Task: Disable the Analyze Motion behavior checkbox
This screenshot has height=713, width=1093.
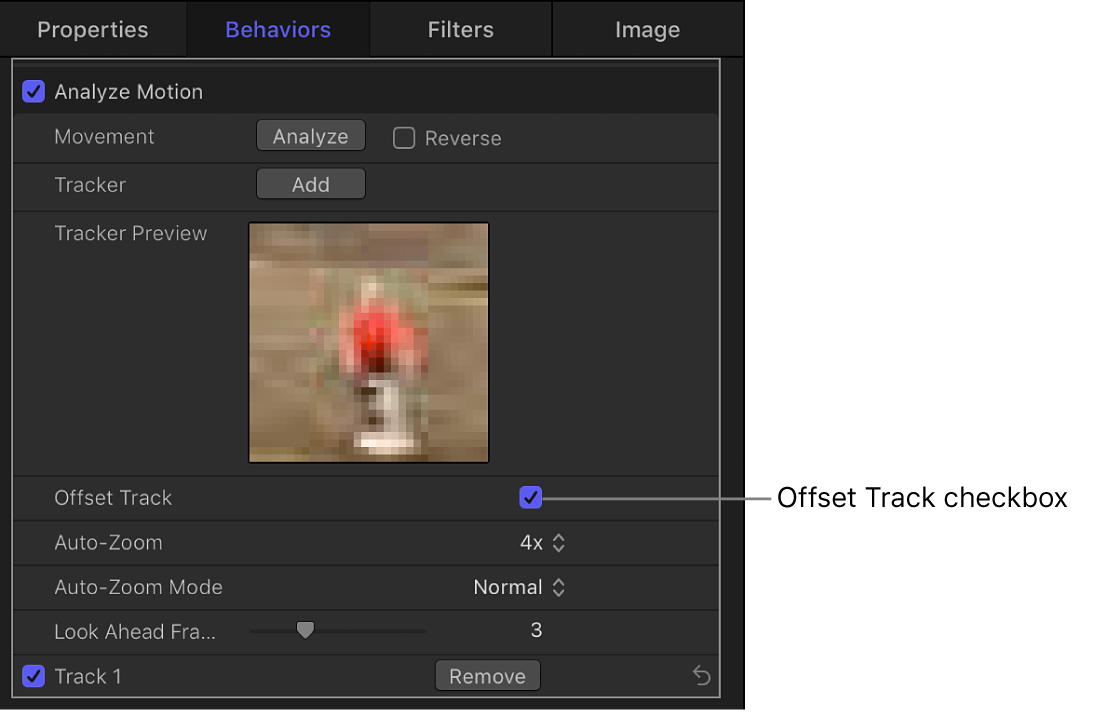Action: pyautogui.click(x=34, y=92)
